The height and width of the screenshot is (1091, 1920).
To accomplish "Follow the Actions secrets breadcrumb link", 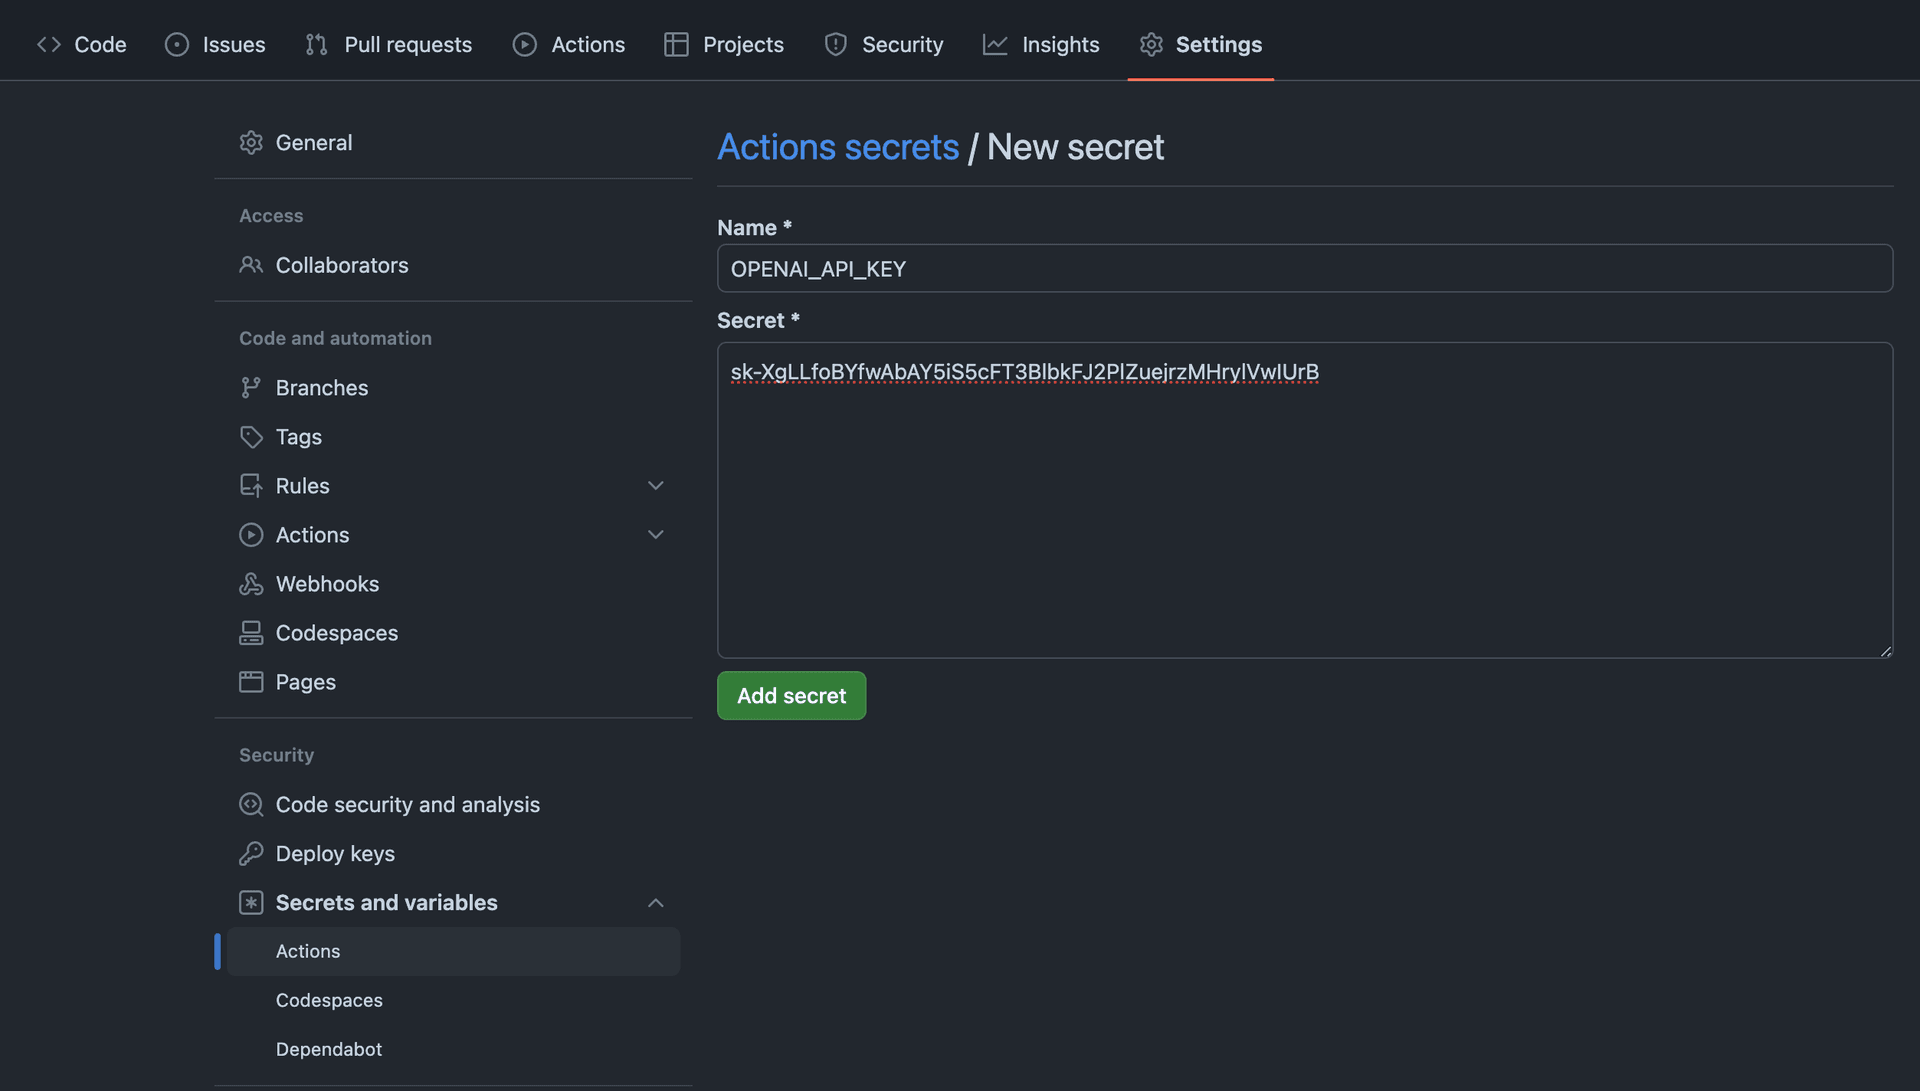I will 838,147.
